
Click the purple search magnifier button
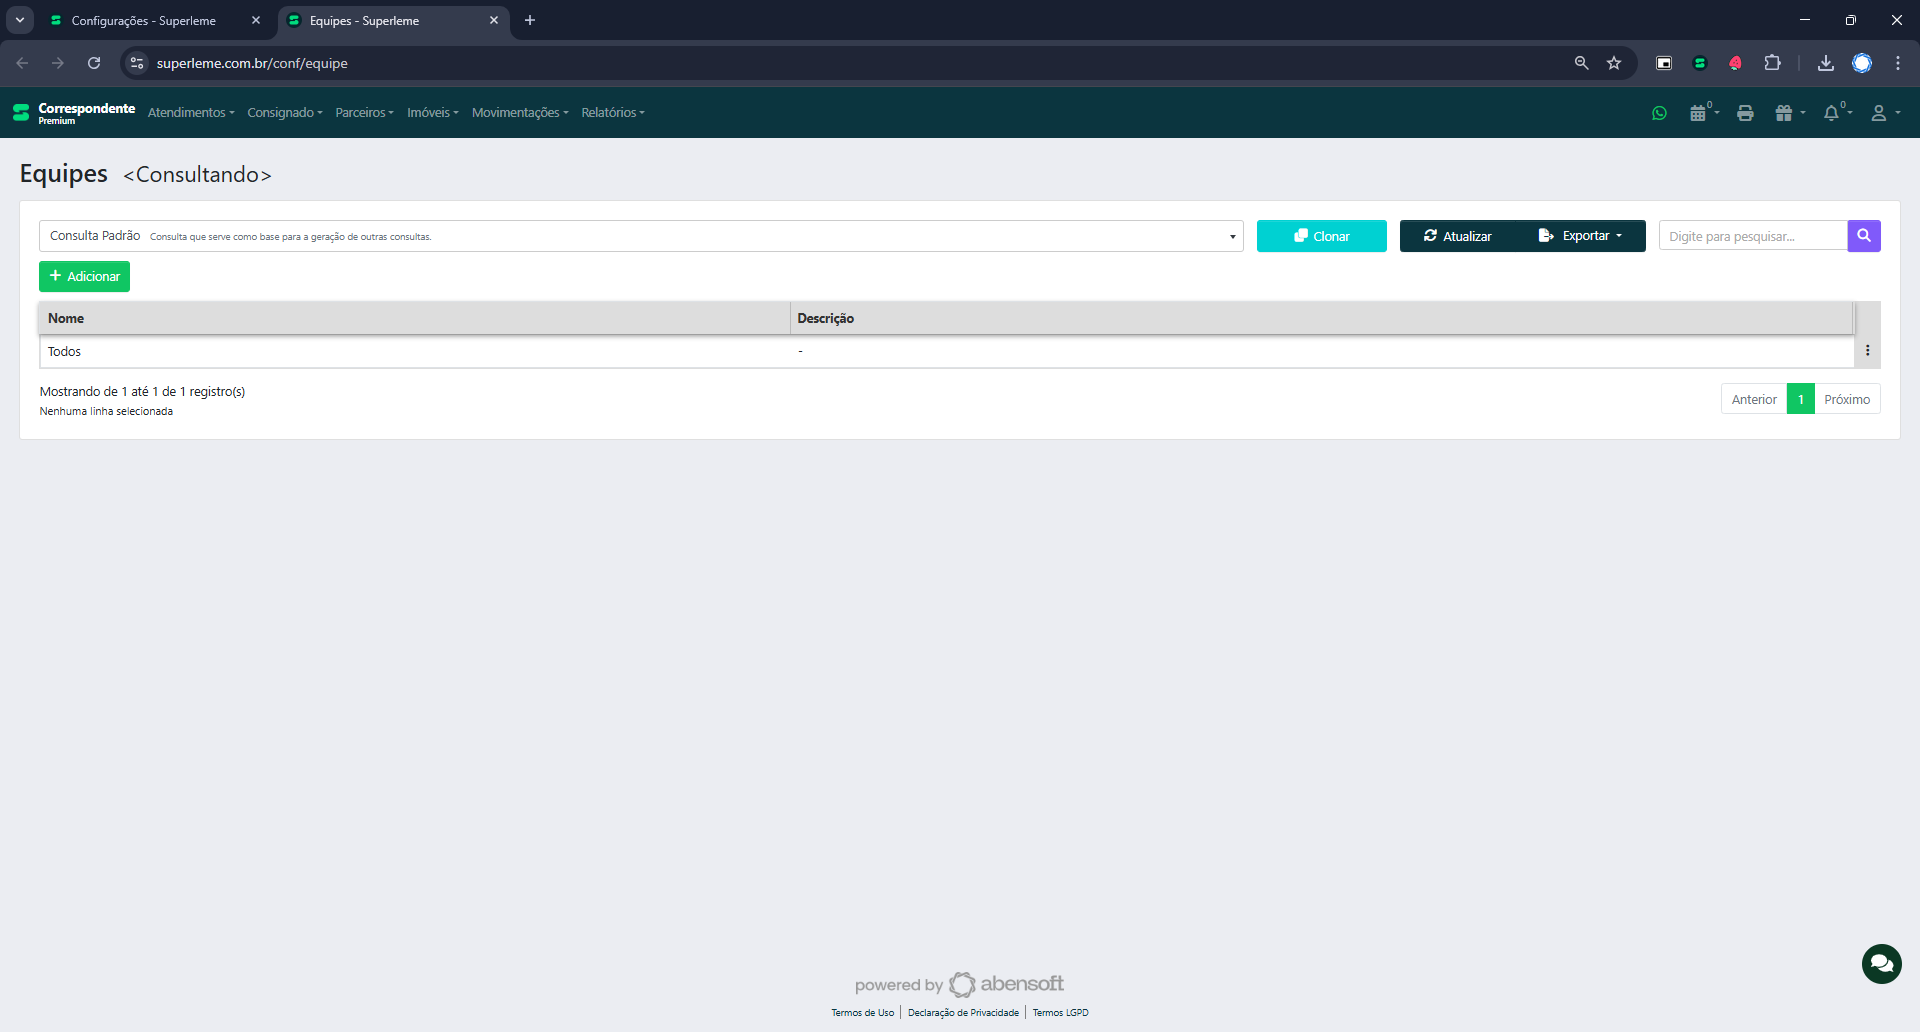click(x=1863, y=236)
